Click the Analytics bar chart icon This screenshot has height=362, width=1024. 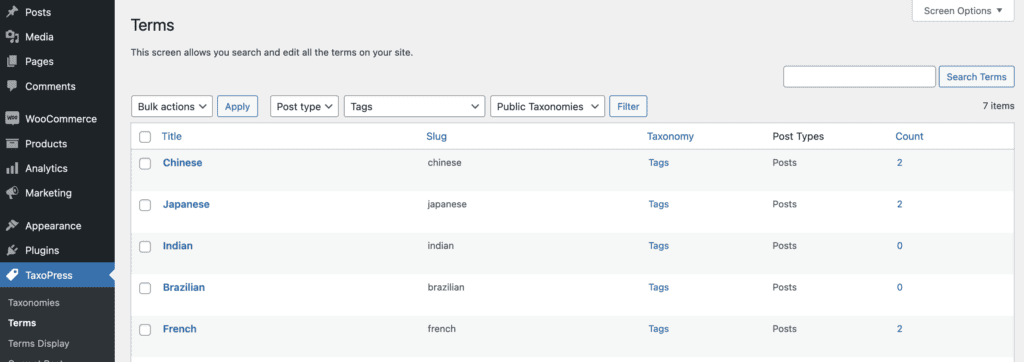coord(12,169)
